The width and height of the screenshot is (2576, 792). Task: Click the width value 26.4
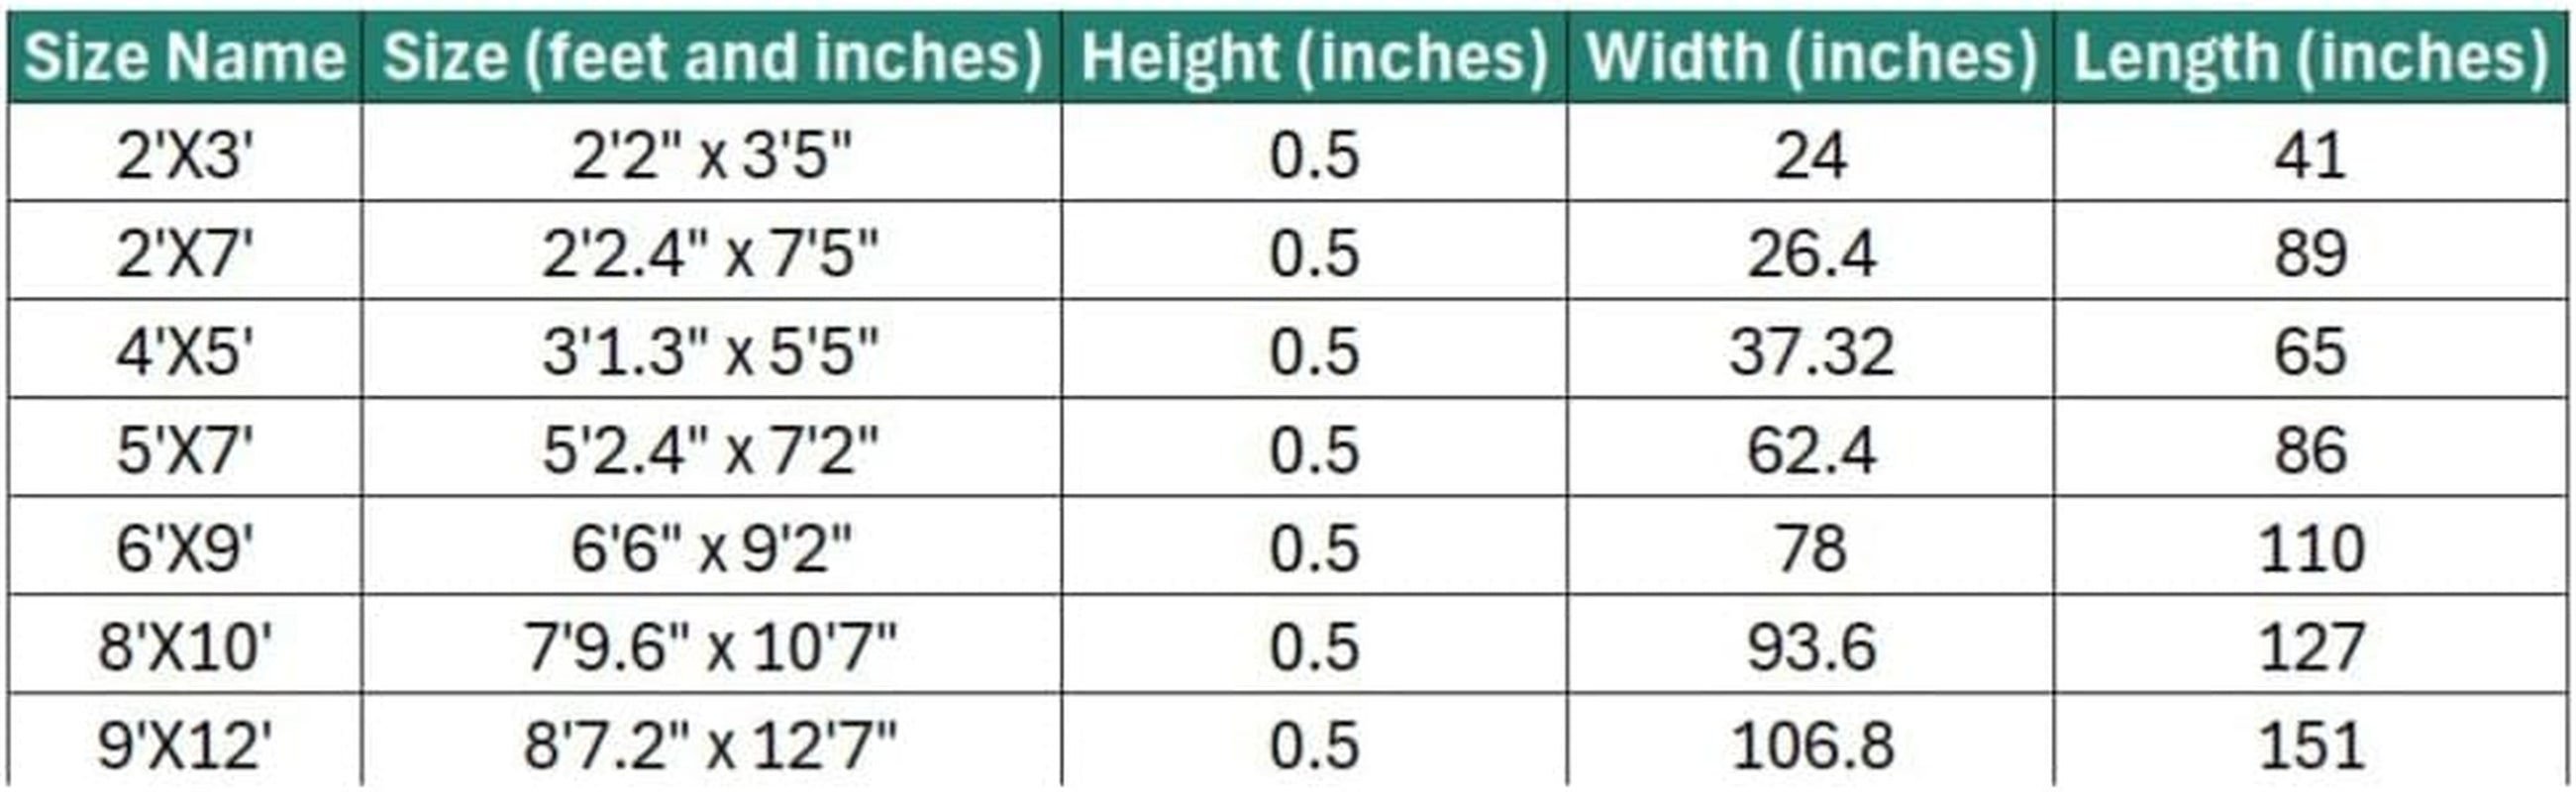point(1811,253)
